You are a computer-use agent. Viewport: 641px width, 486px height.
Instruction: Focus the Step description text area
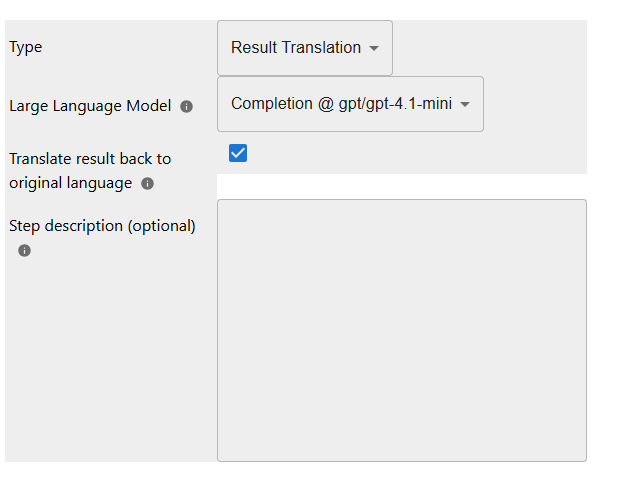click(x=401, y=330)
